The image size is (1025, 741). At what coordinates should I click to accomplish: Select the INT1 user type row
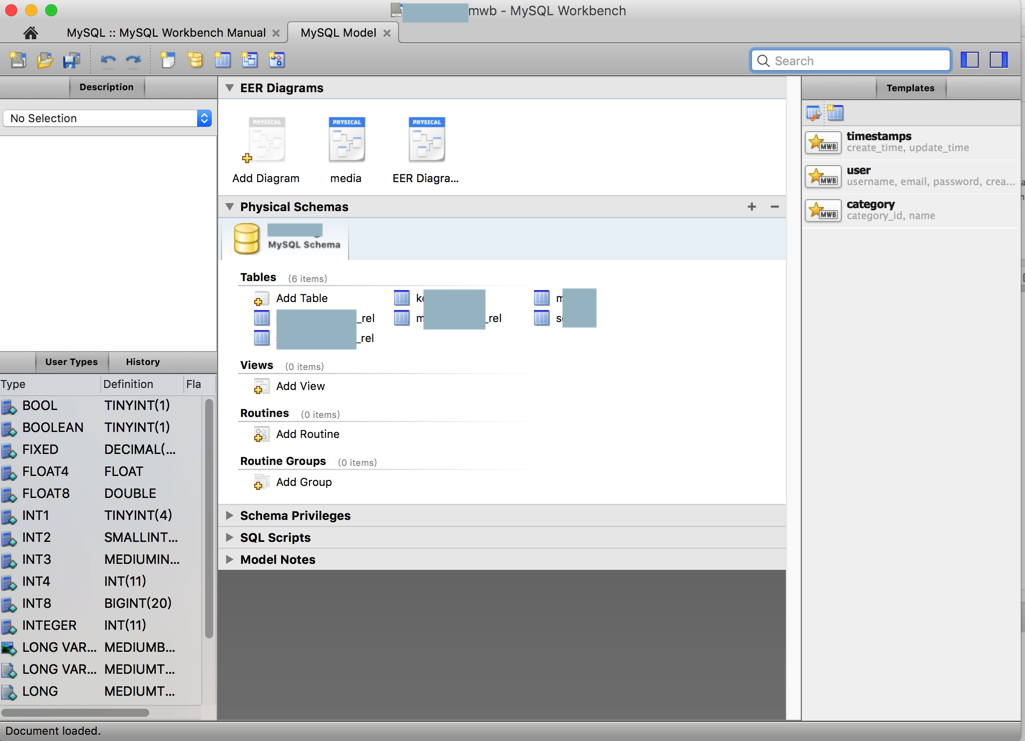pyautogui.click(x=101, y=516)
